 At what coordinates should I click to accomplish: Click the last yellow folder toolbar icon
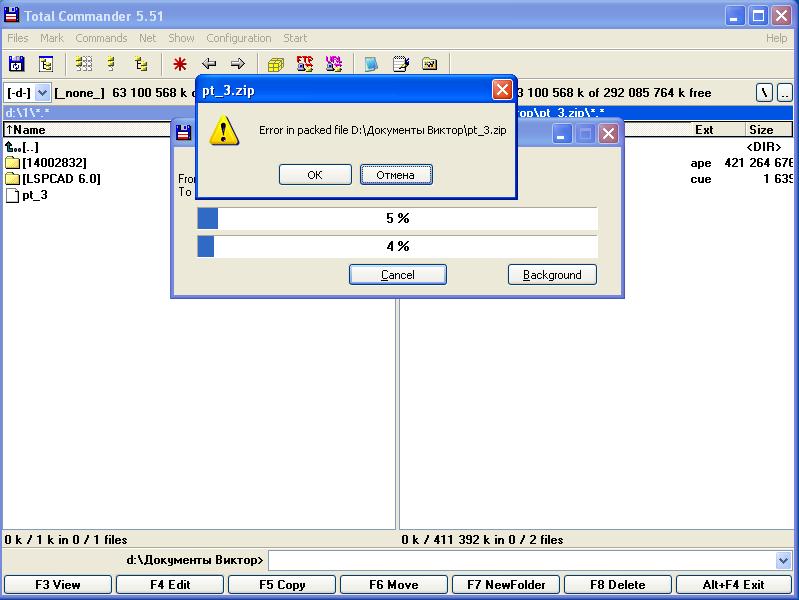click(x=430, y=64)
